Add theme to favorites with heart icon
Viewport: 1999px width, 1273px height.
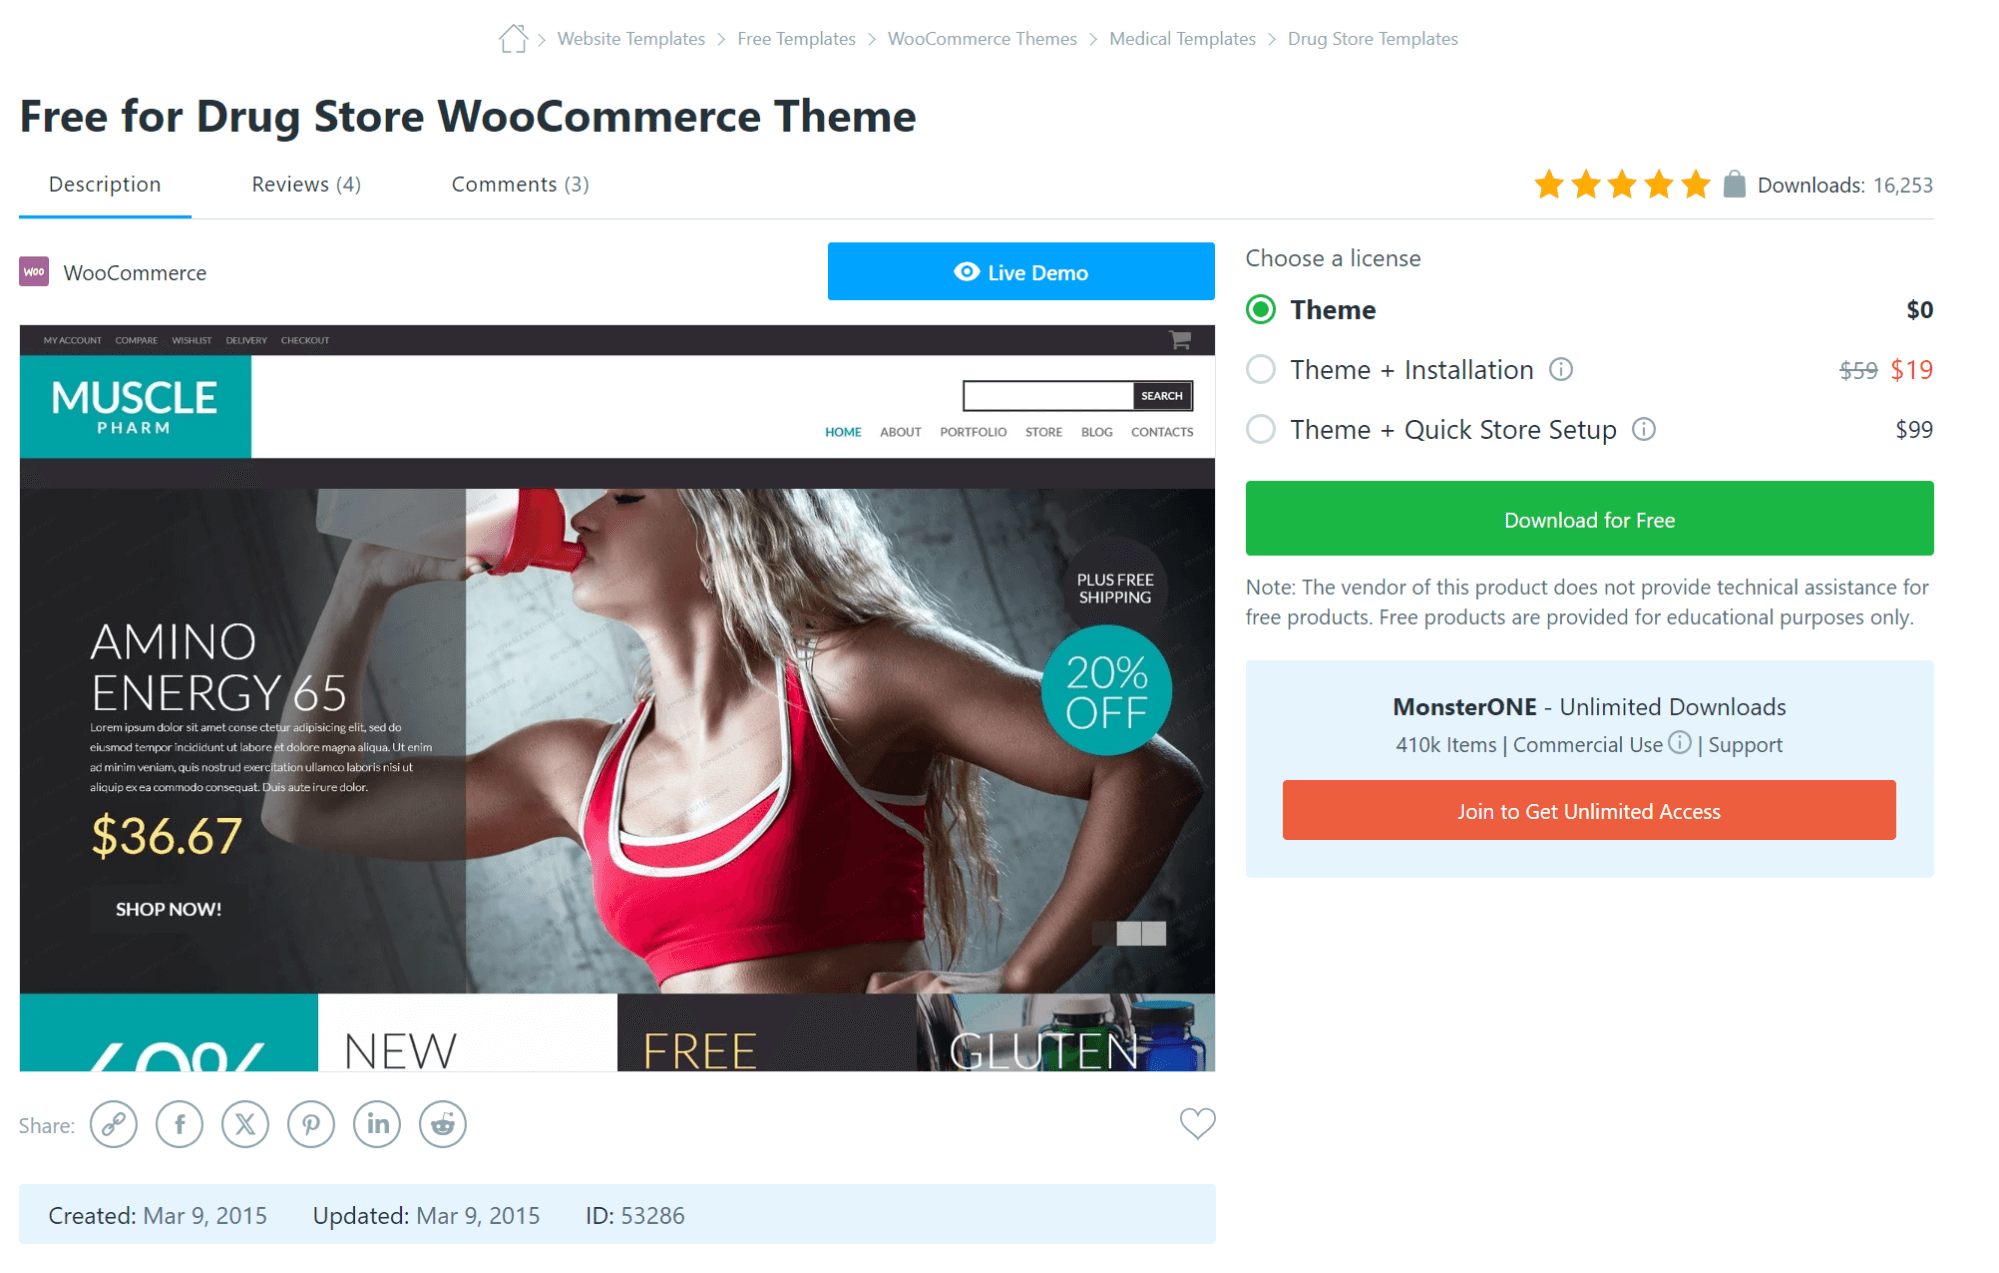[1197, 1123]
